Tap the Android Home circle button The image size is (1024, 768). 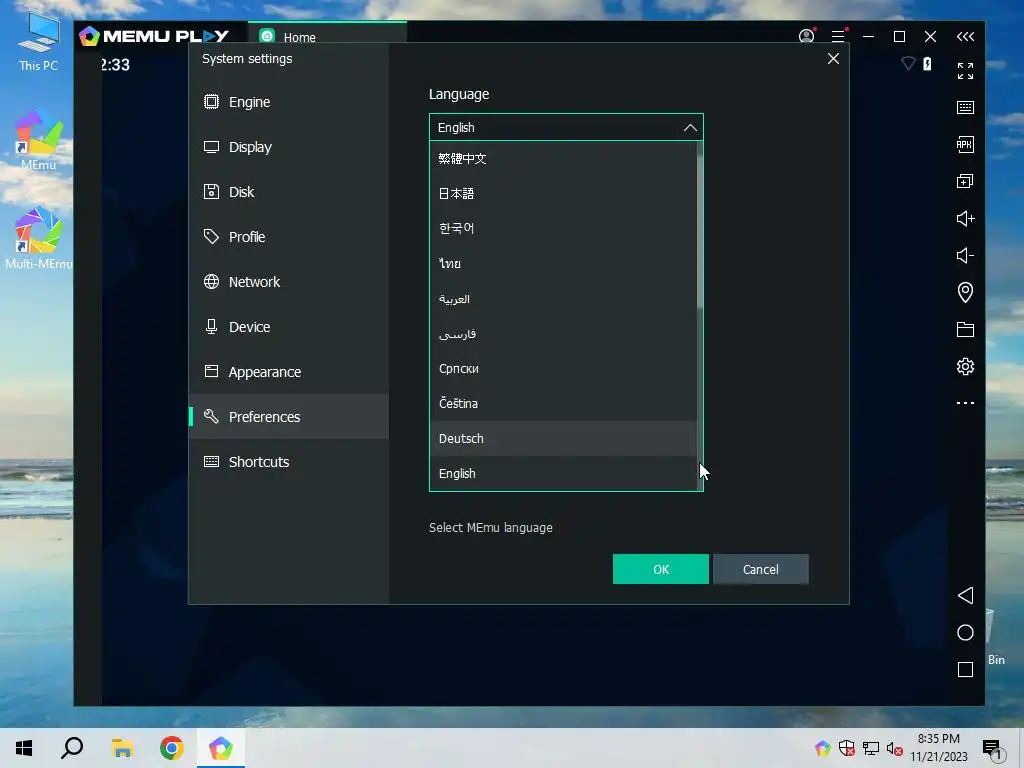[x=965, y=633]
